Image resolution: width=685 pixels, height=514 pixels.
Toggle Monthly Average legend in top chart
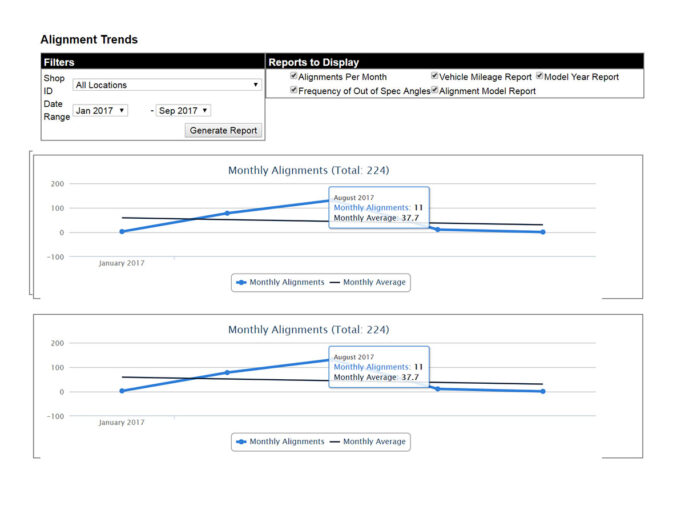367,282
